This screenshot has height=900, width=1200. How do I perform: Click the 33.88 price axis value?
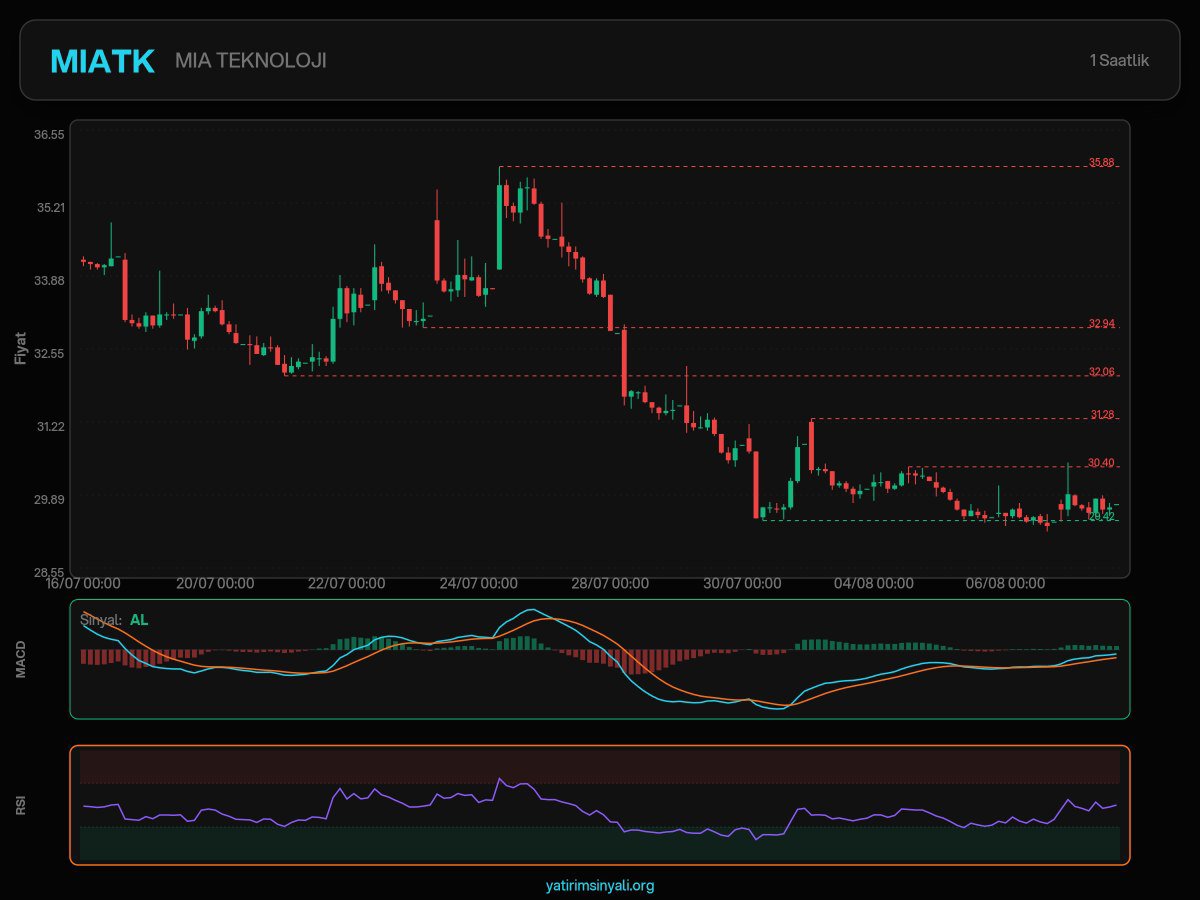coord(51,280)
